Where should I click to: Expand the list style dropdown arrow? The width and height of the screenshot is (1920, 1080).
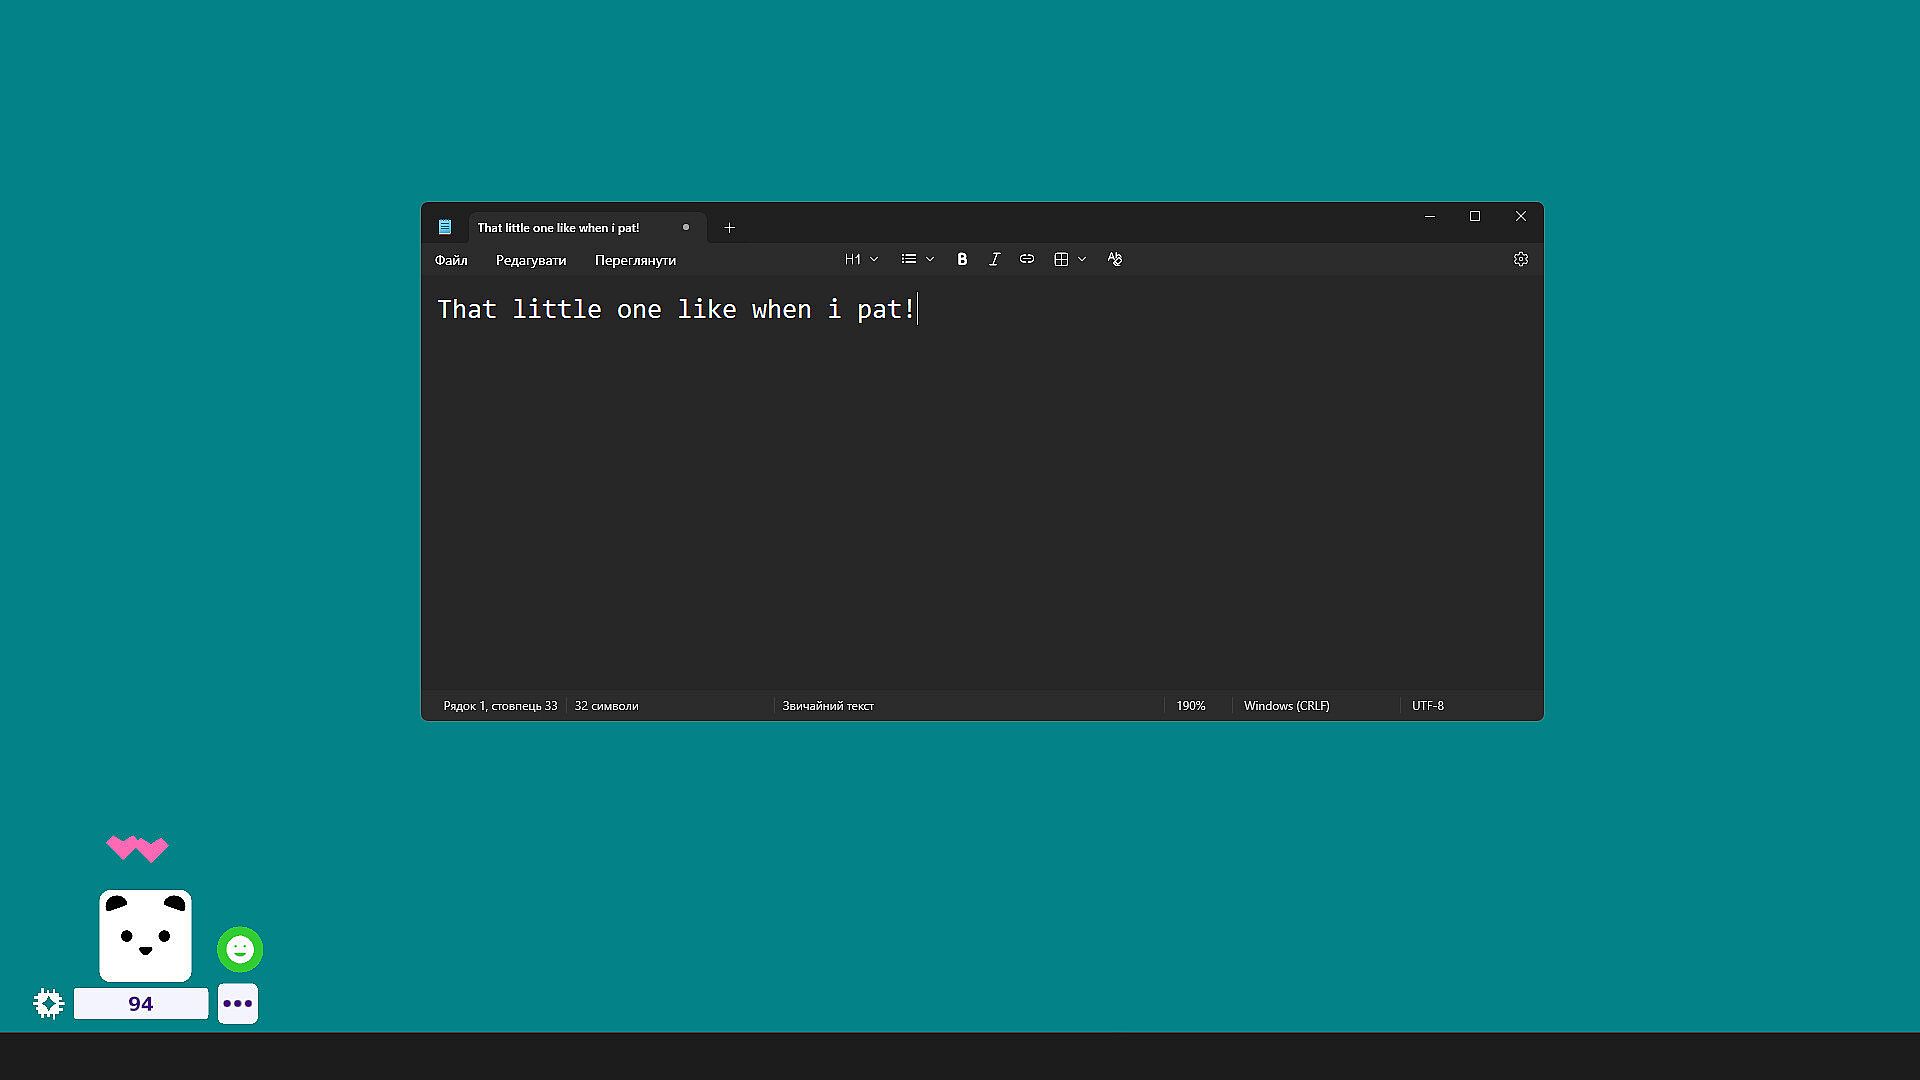[930, 259]
